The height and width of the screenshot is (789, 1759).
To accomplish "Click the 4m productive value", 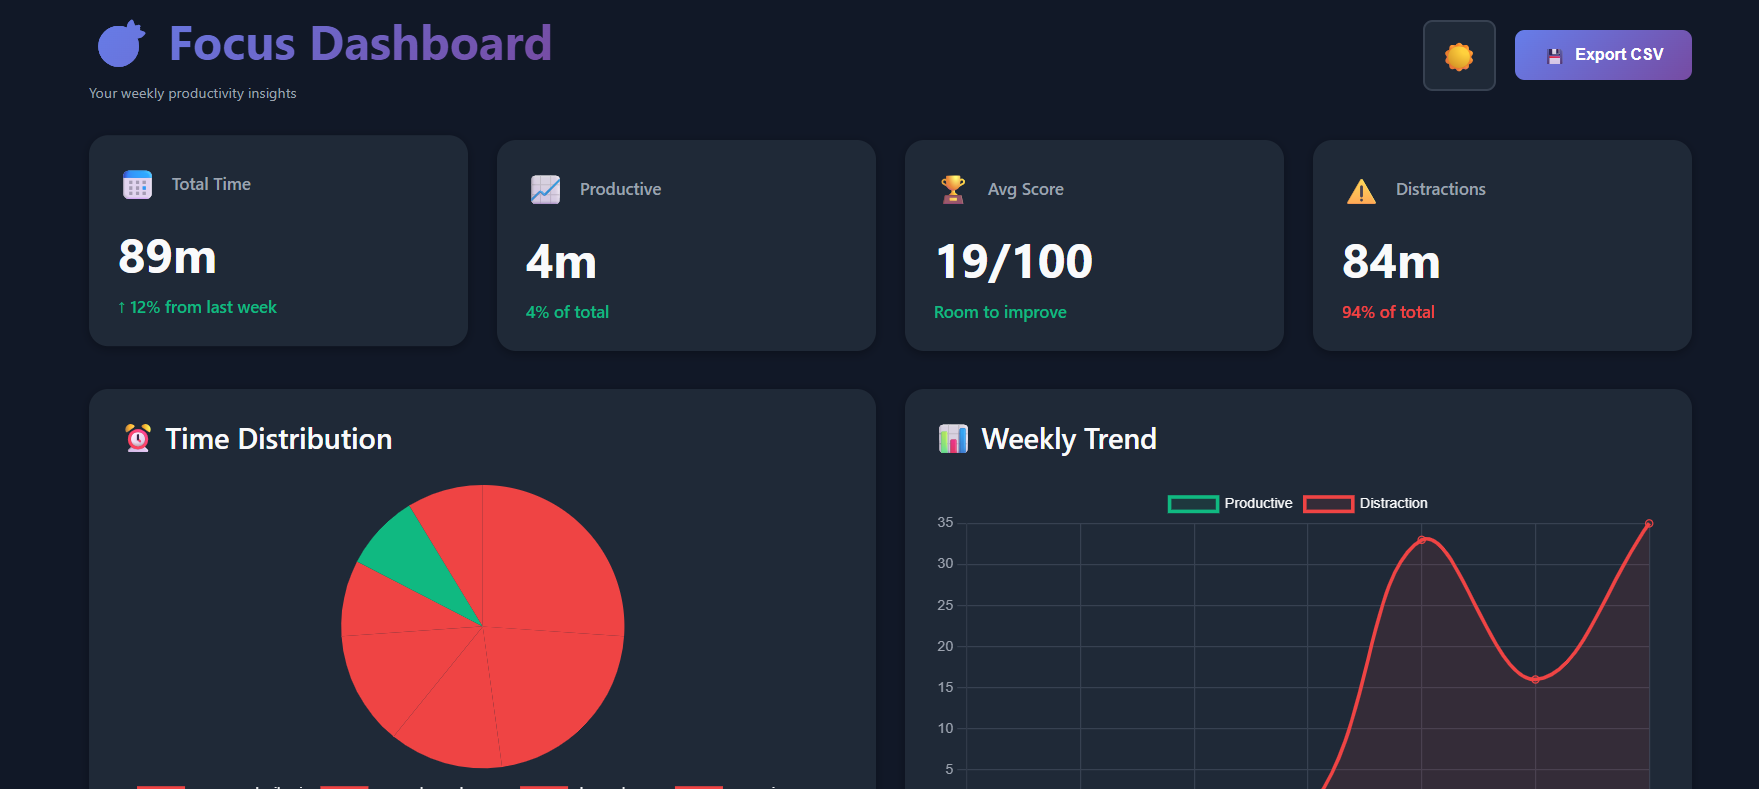I will point(561,262).
